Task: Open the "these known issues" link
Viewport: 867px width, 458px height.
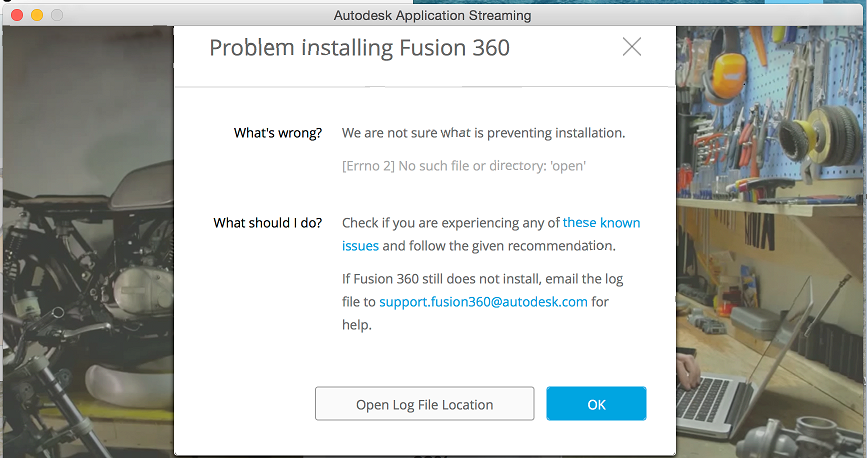Action: pos(601,222)
